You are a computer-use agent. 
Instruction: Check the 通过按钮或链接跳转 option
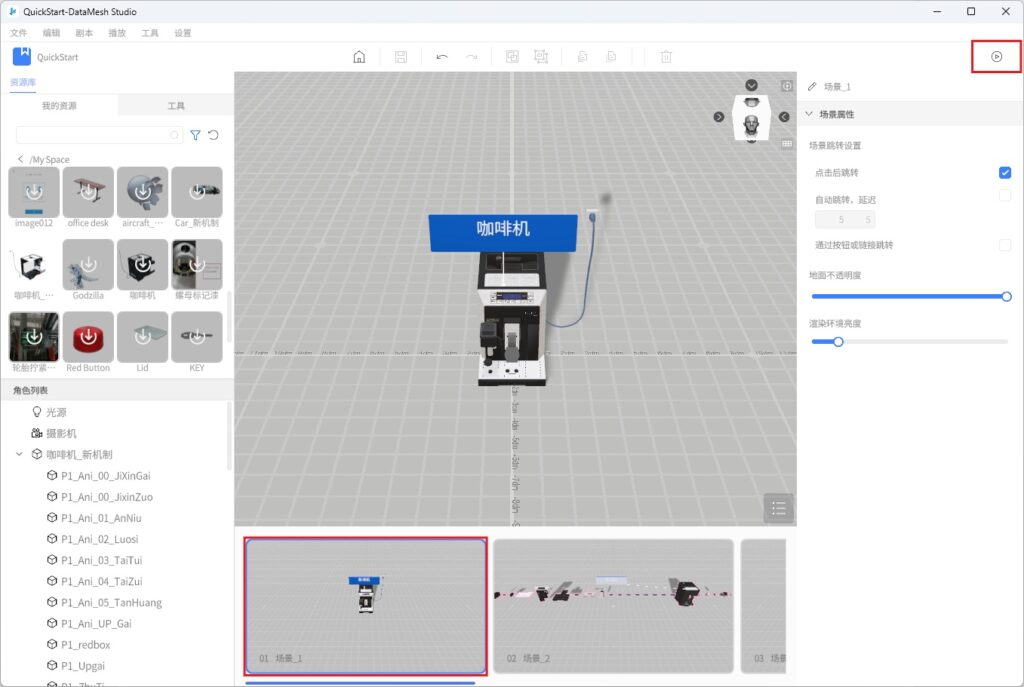point(1005,245)
